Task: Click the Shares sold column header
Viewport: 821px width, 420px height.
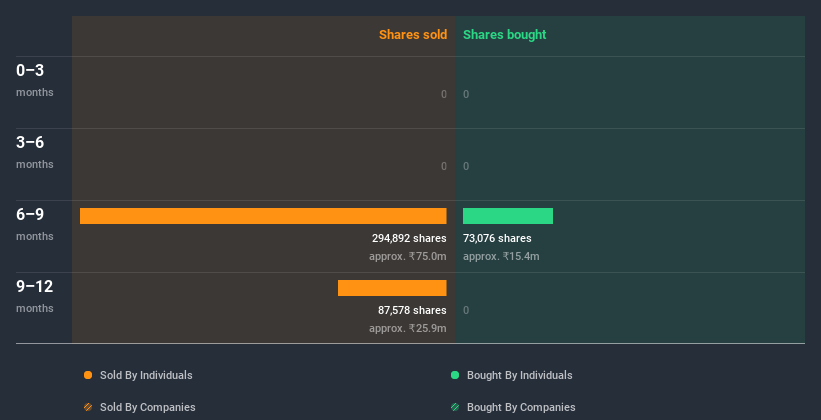Action: pyautogui.click(x=413, y=35)
